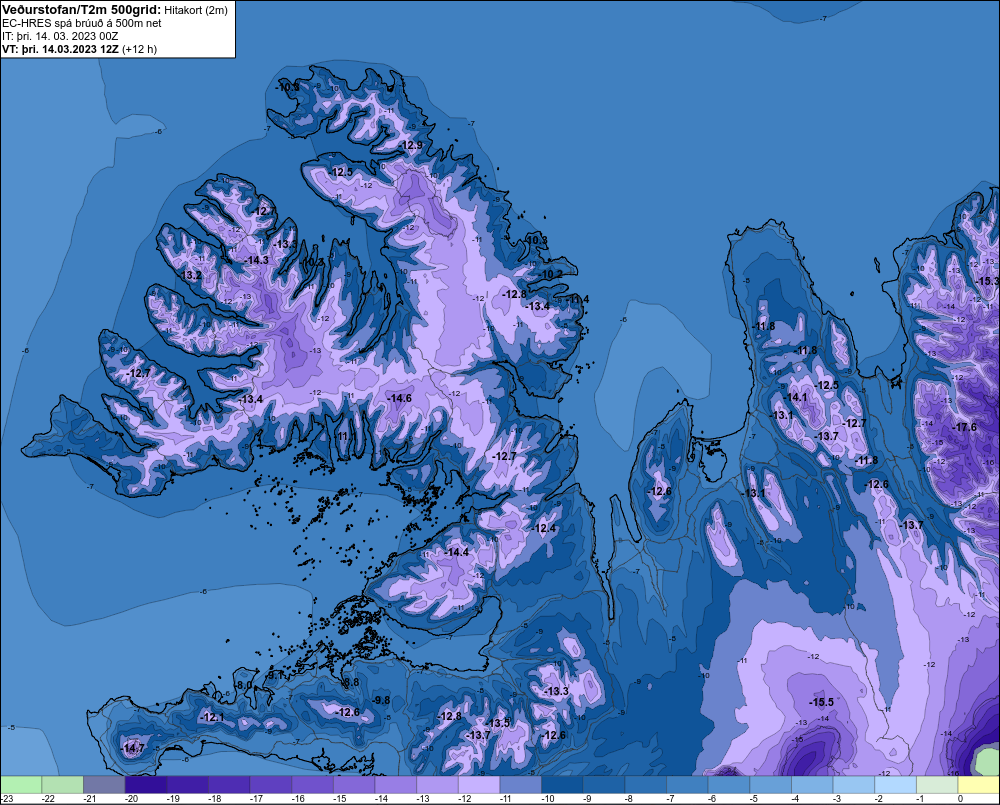Image resolution: width=1000 pixels, height=805 pixels.
Task: Click the legend label -17
Action: tap(256, 799)
